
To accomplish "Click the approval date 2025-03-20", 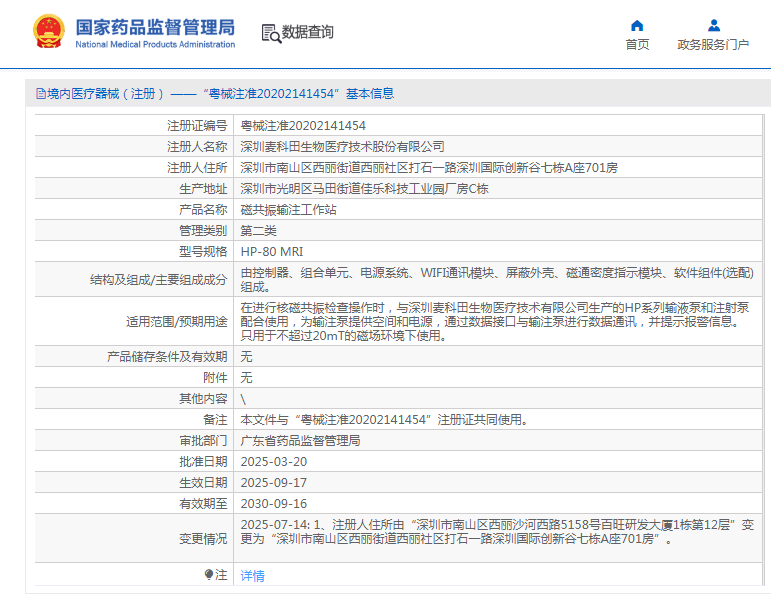I will (274, 462).
